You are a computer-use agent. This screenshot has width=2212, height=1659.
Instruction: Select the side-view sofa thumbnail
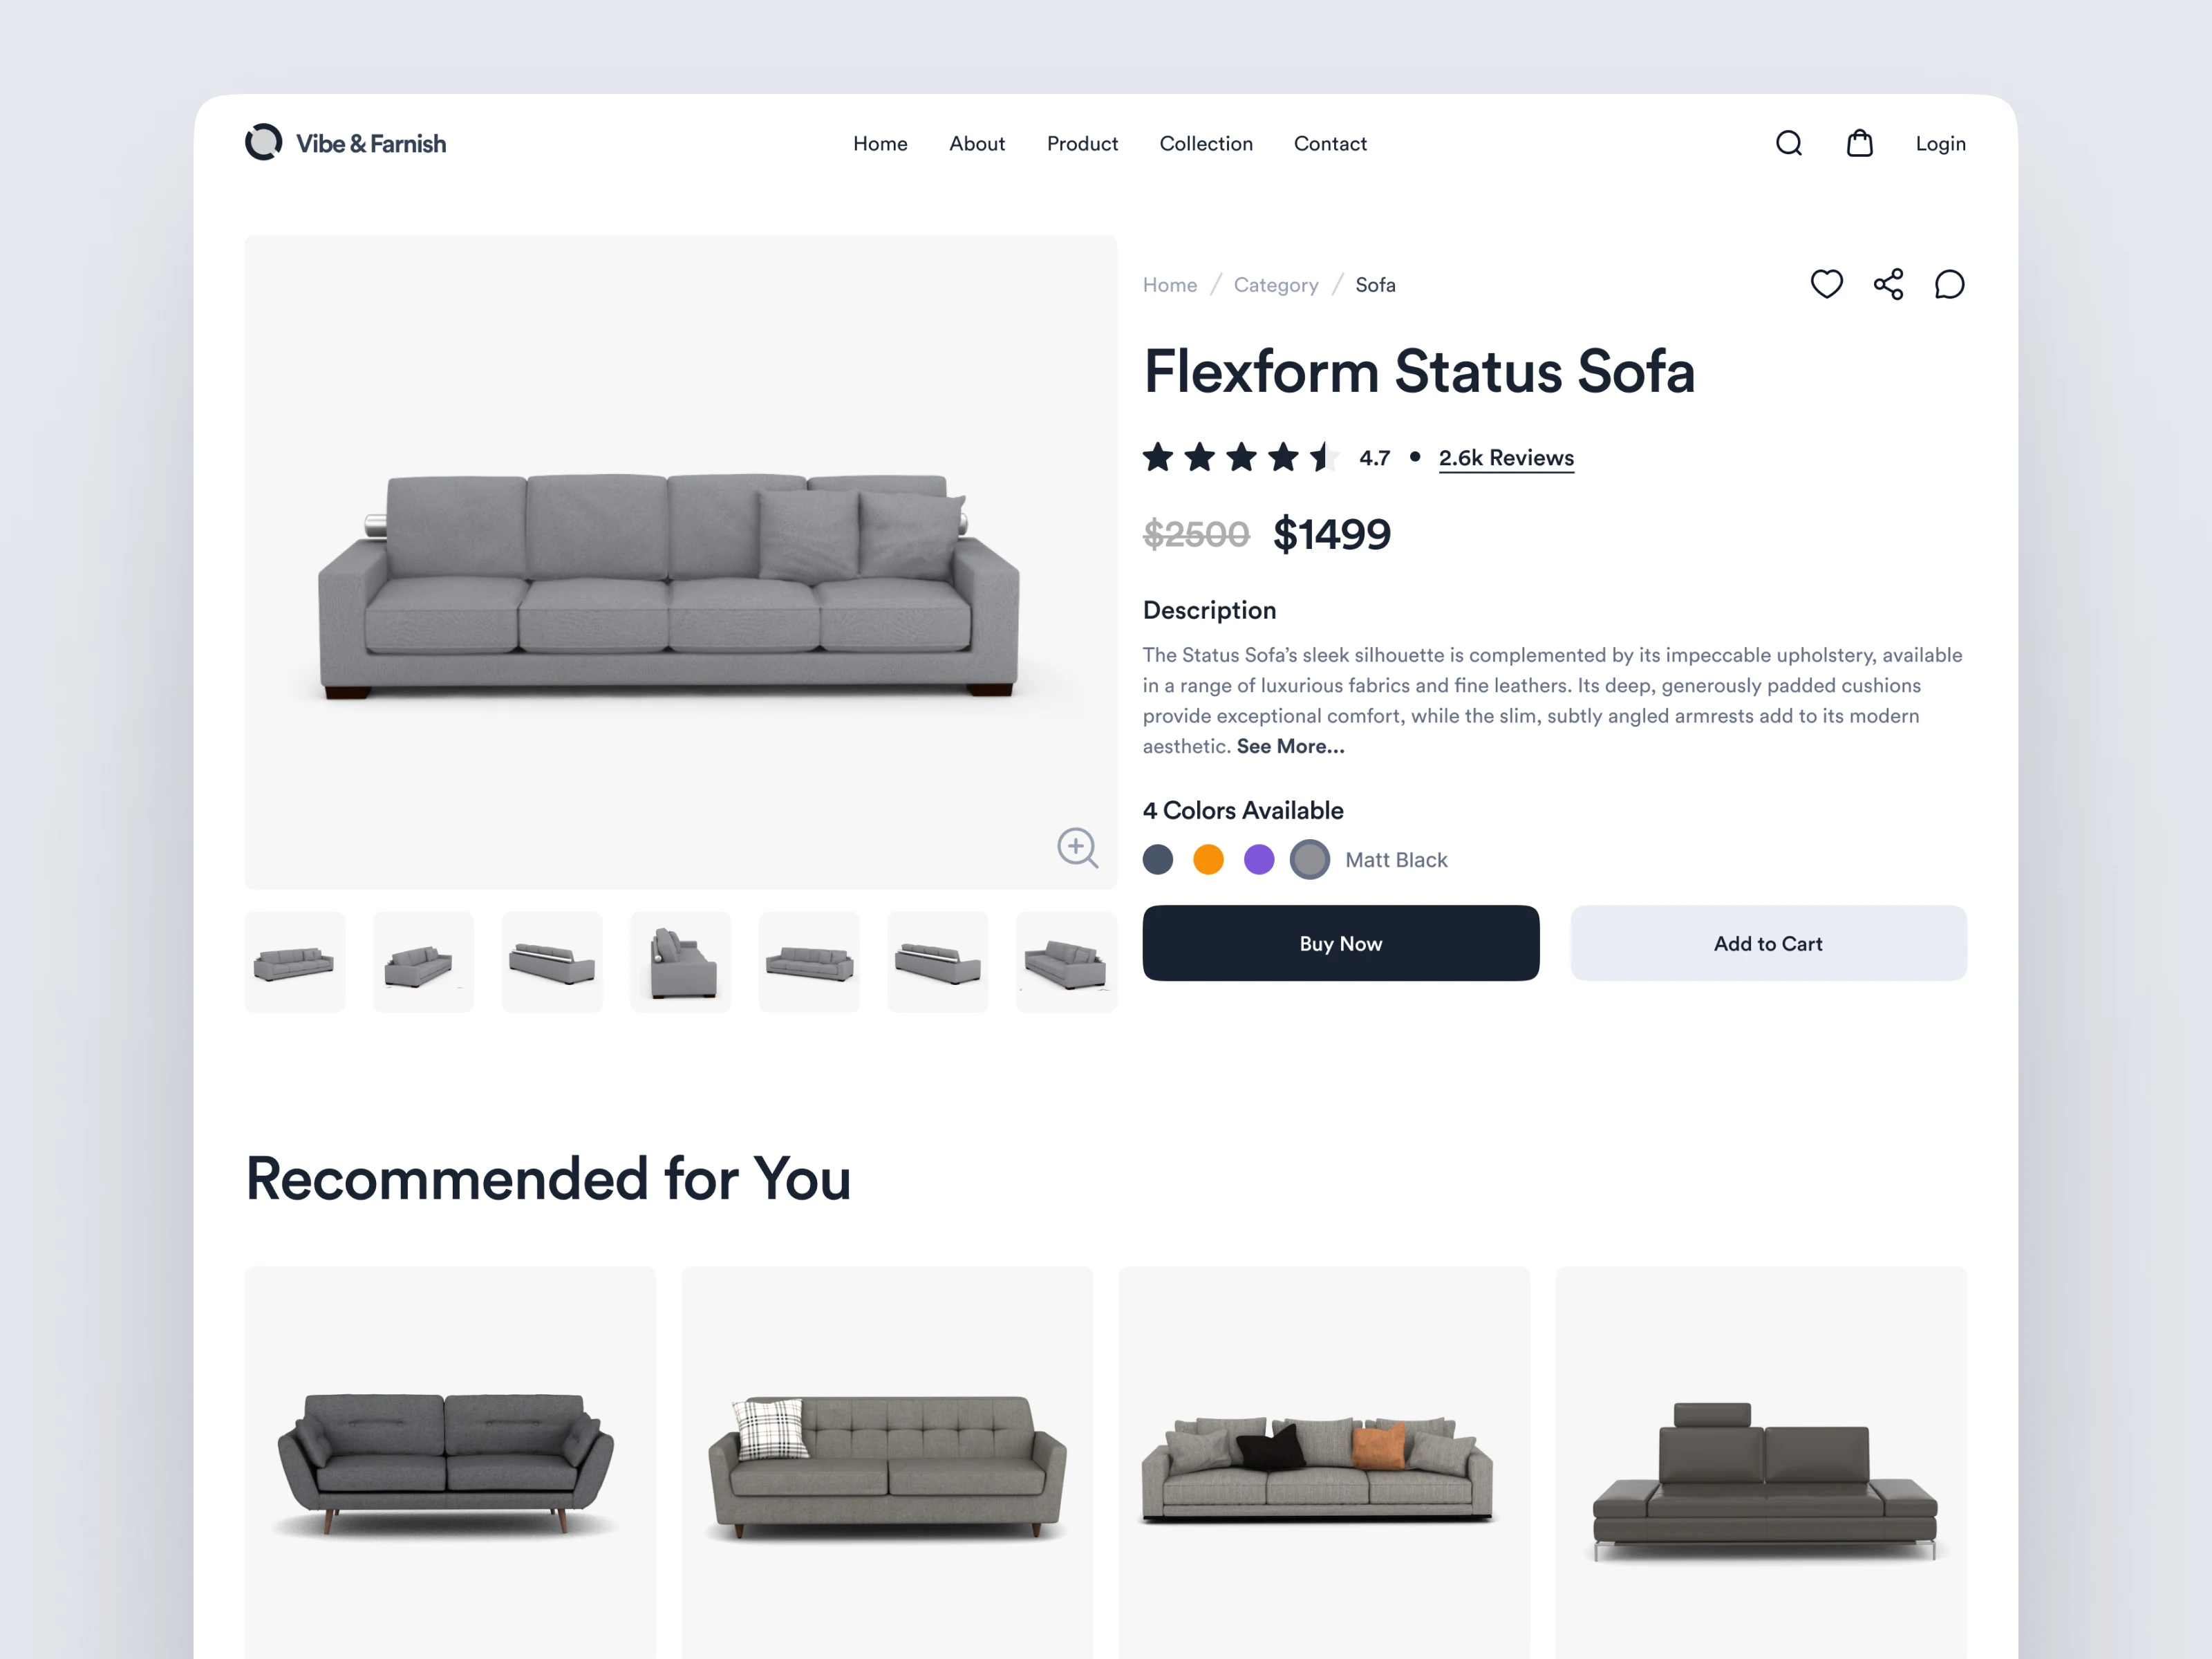click(681, 962)
